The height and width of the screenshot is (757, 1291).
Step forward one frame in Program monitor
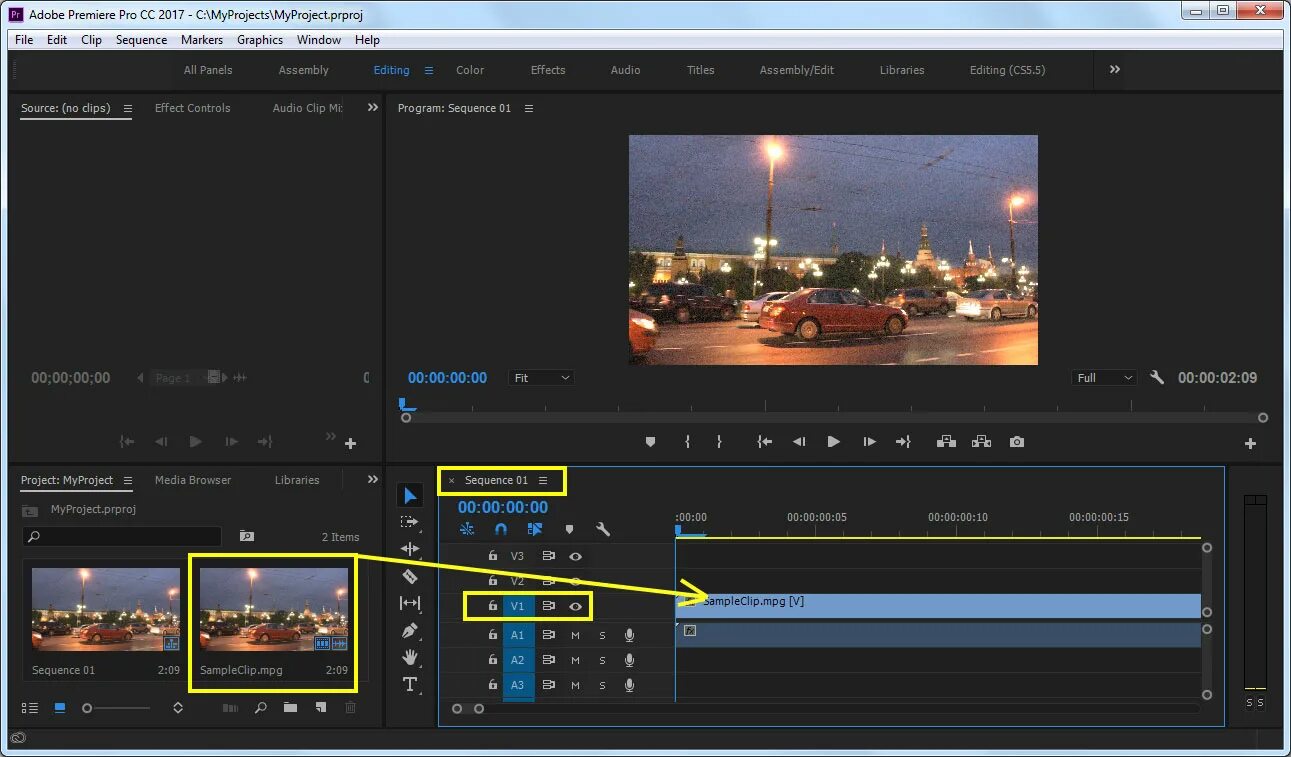pos(869,442)
